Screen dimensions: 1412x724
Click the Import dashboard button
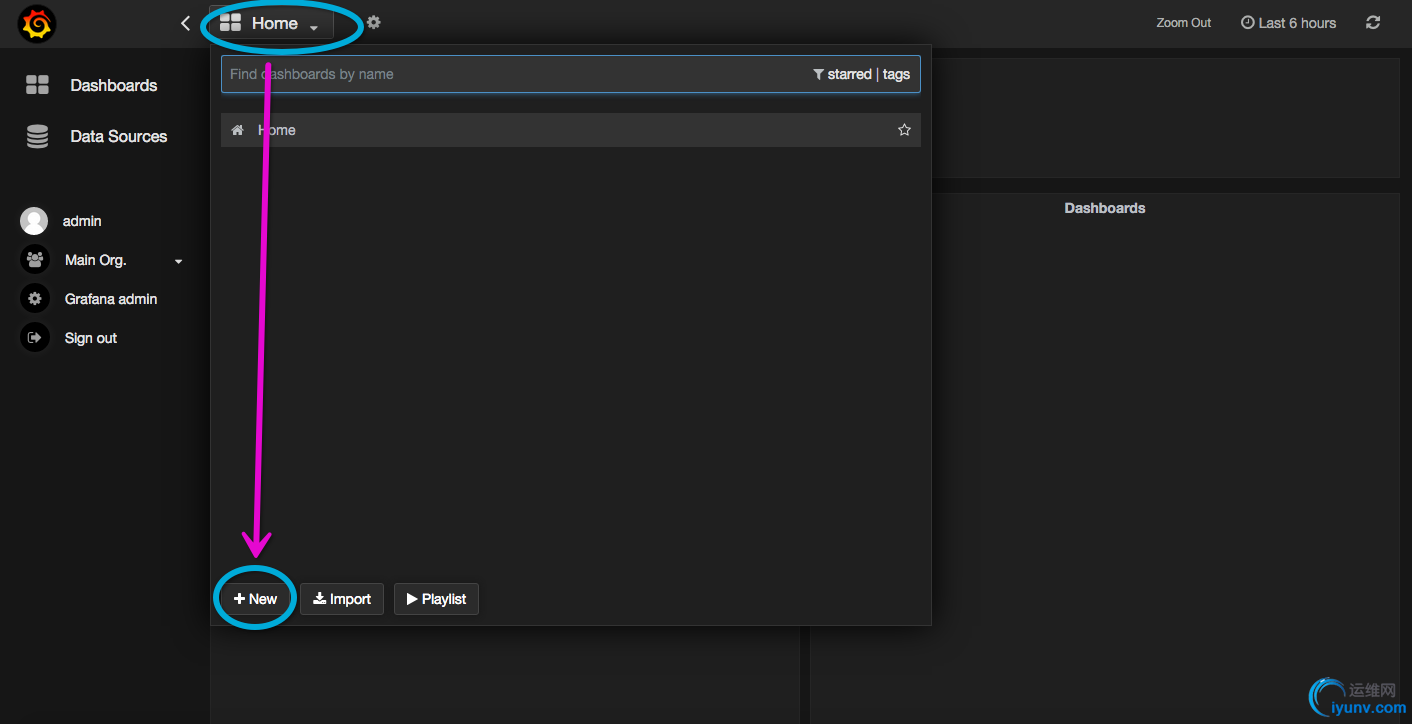click(x=342, y=599)
